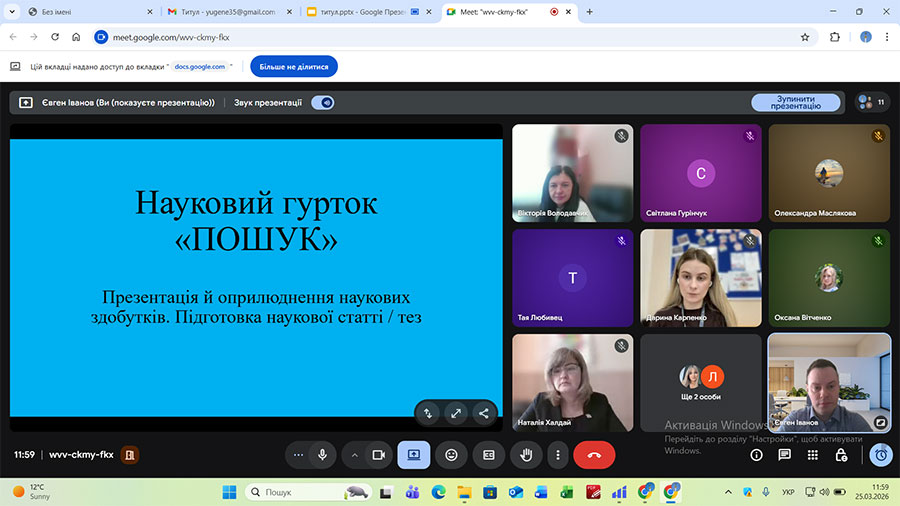Viewport: 900px width, 506px height.
Task: Open the meeting details info icon
Action: coord(756,455)
